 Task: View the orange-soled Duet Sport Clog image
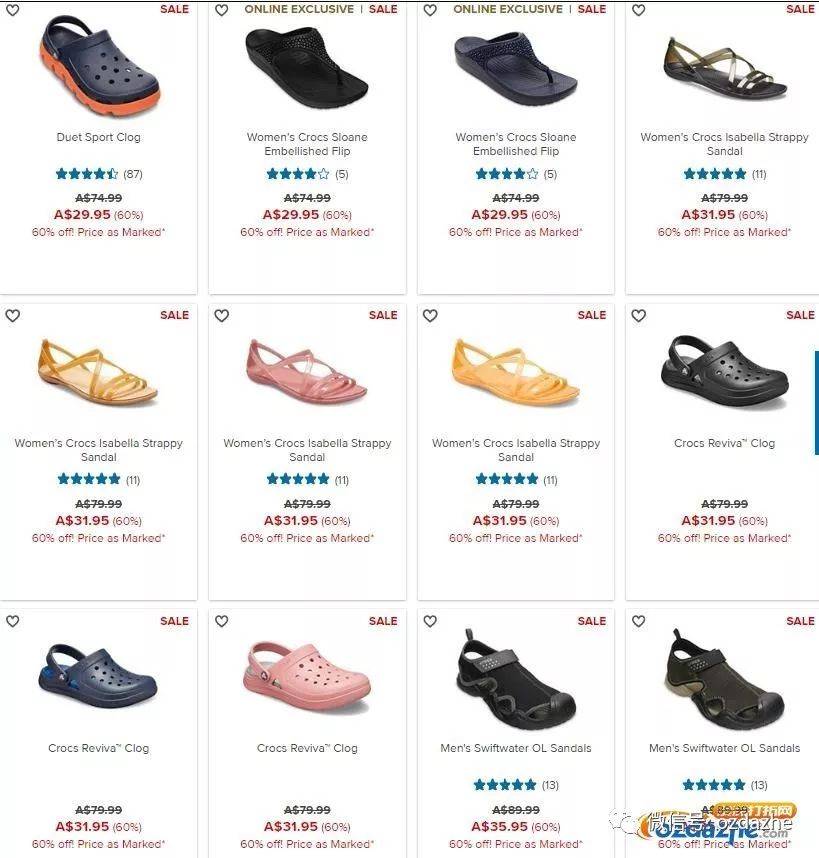tap(100, 66)
